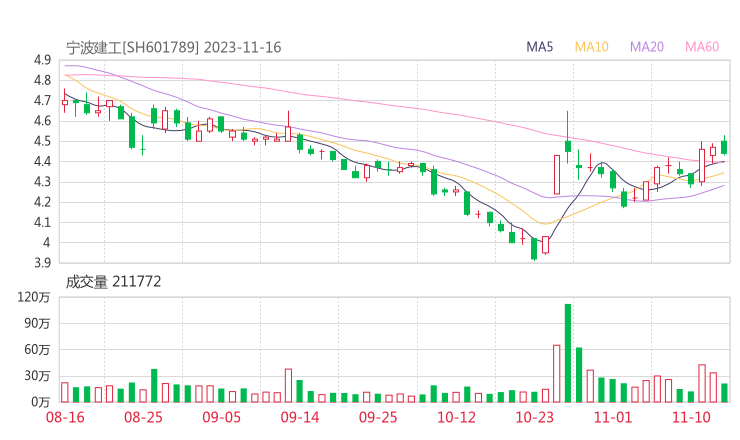Click the 4.9 price axis label

[x=42, y=60]
